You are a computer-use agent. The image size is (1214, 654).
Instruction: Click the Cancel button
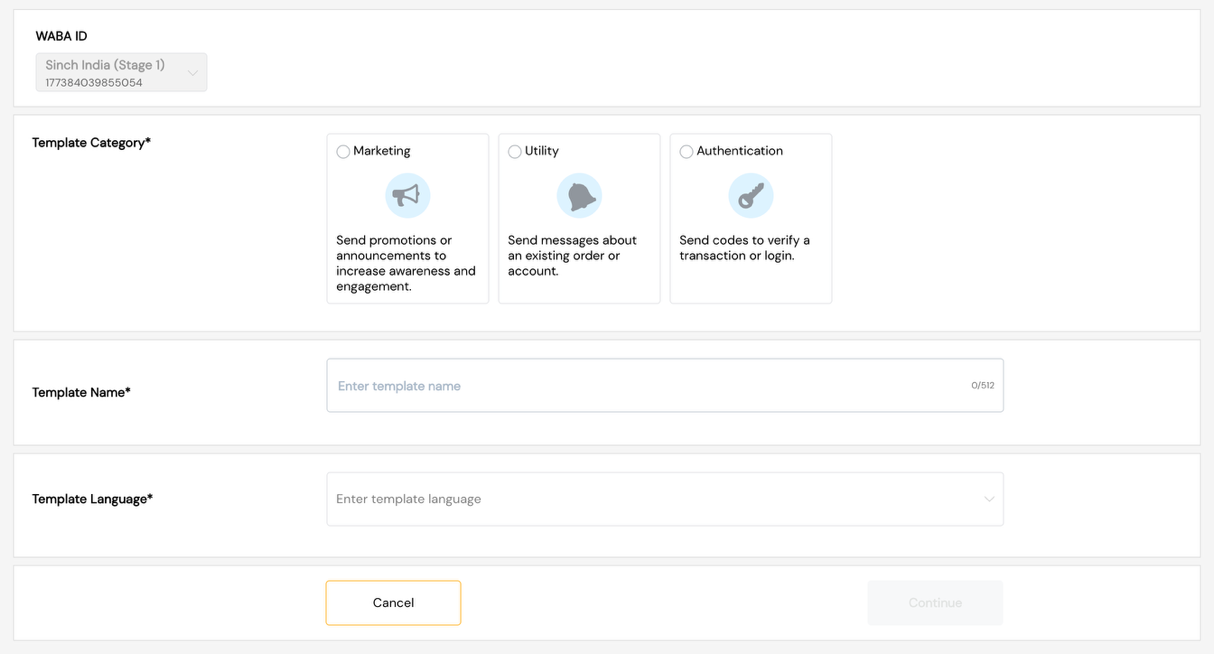[393, 603]
